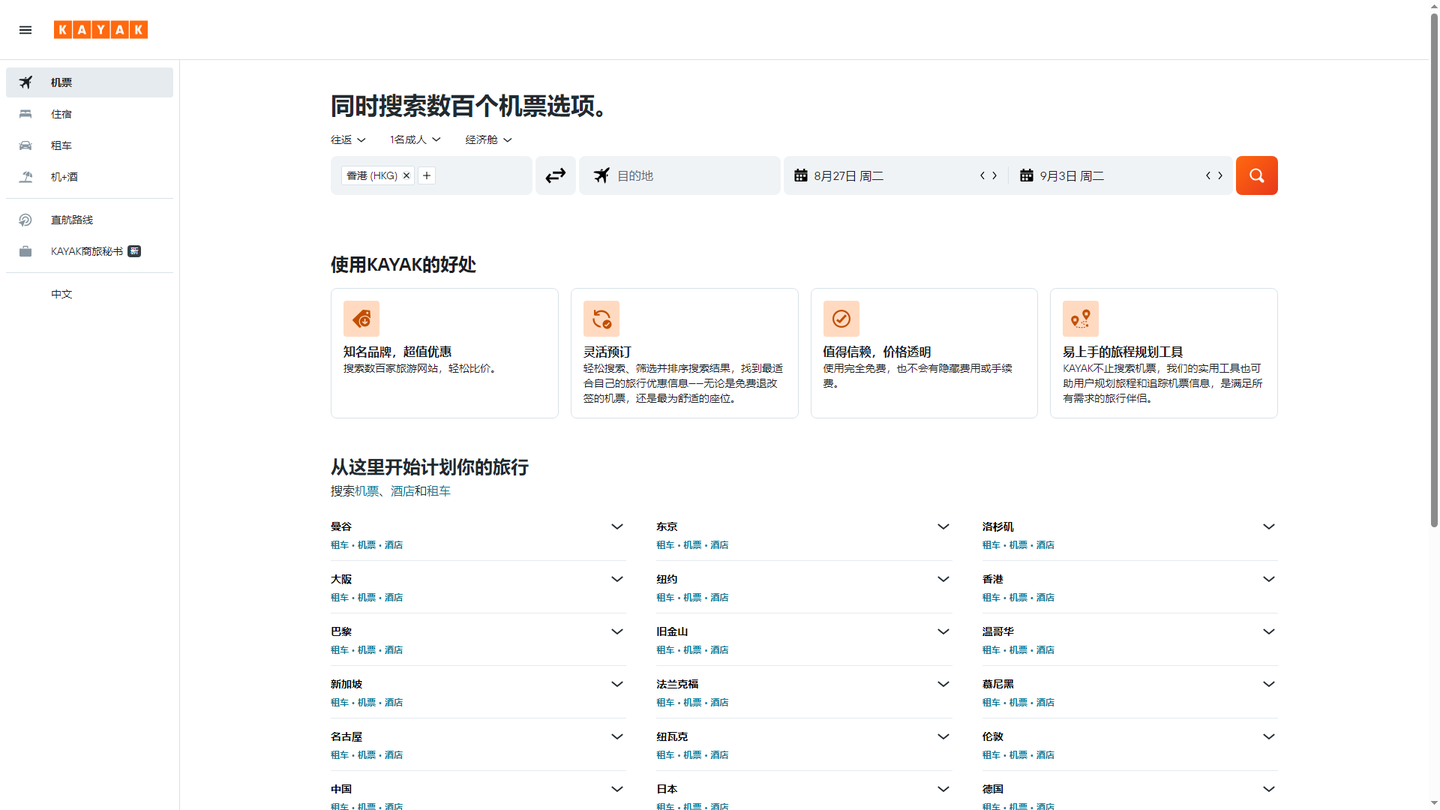This screenshot has height=810, width=1440.
Task: Click the 直航路线 route icon
Action: tap(26, 220)
